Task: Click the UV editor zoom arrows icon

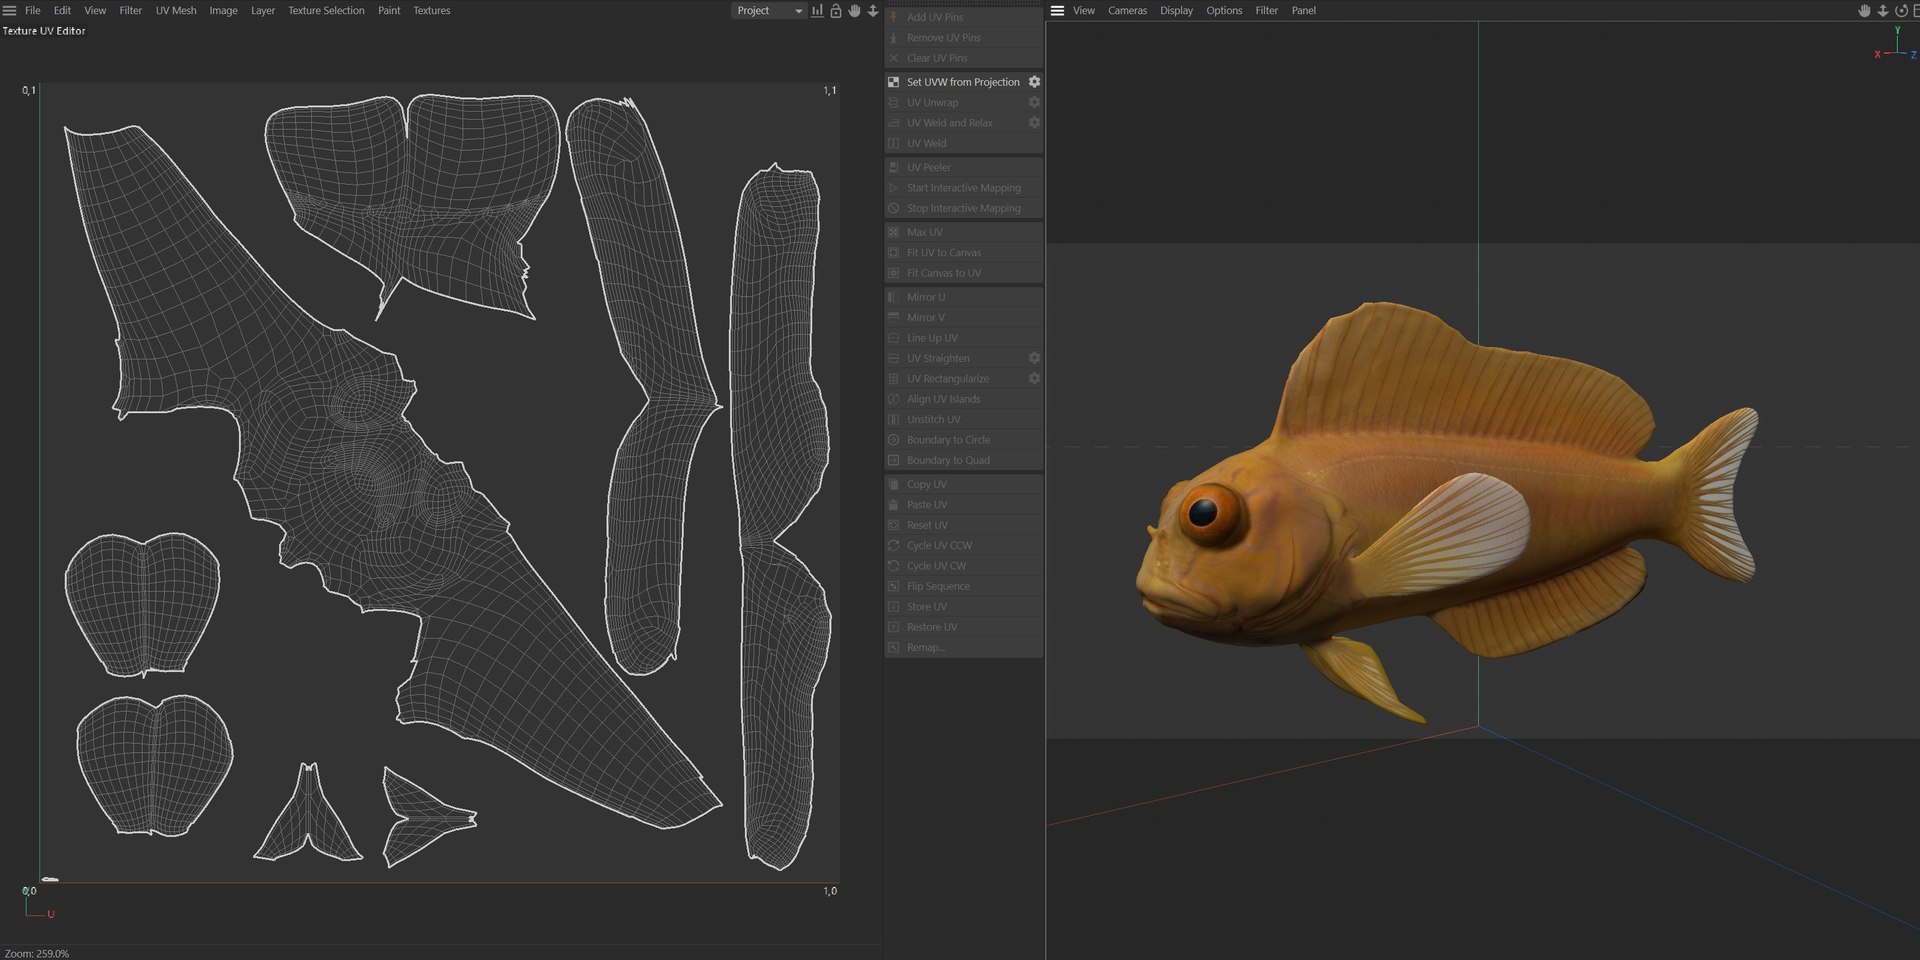Action: [873, 11]
